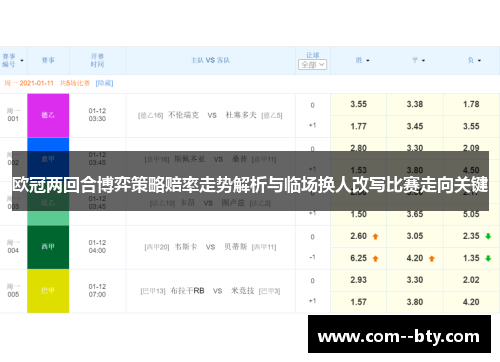This screenshot has width=500, height=362.
Task: Select the yellow 巴甲 league cell
Action: (48, 291)
